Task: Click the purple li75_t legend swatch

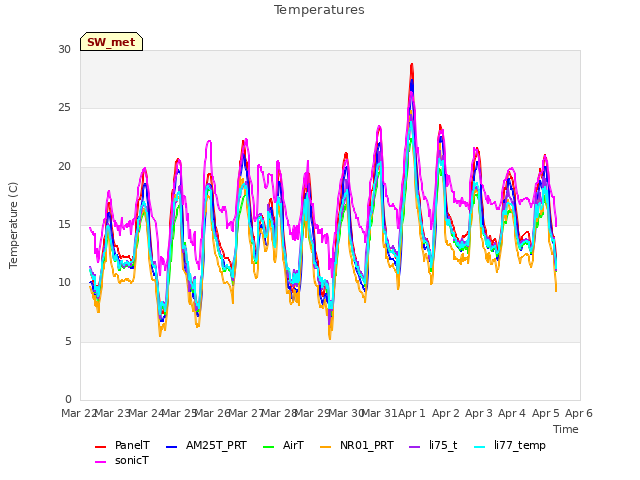Action: coord(415,447)
